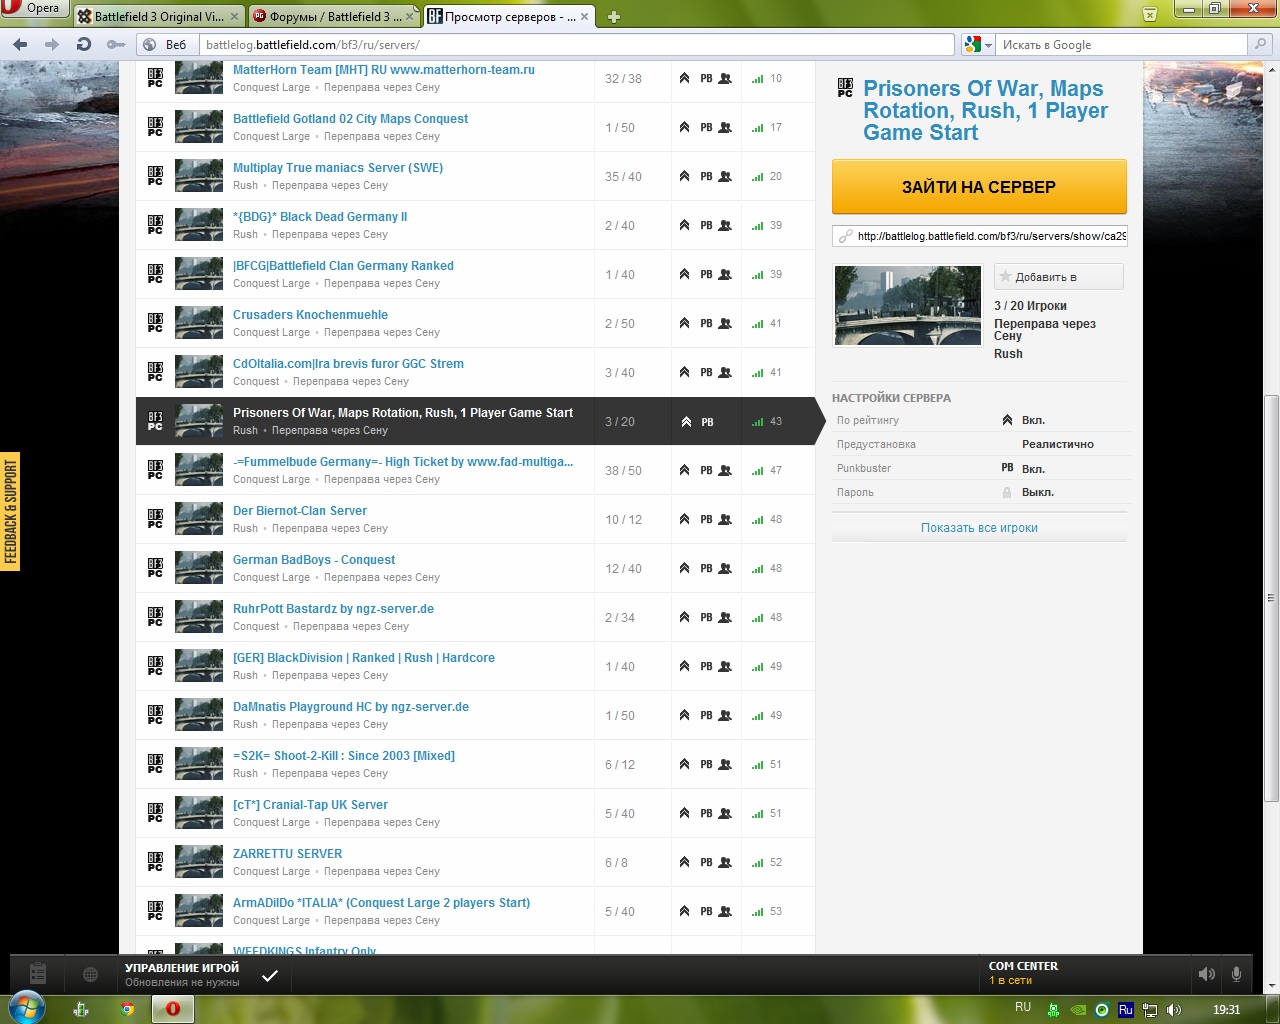Click the taskbar clock showing 19:31
1280x1024 pixels.
point(1226,1009)
